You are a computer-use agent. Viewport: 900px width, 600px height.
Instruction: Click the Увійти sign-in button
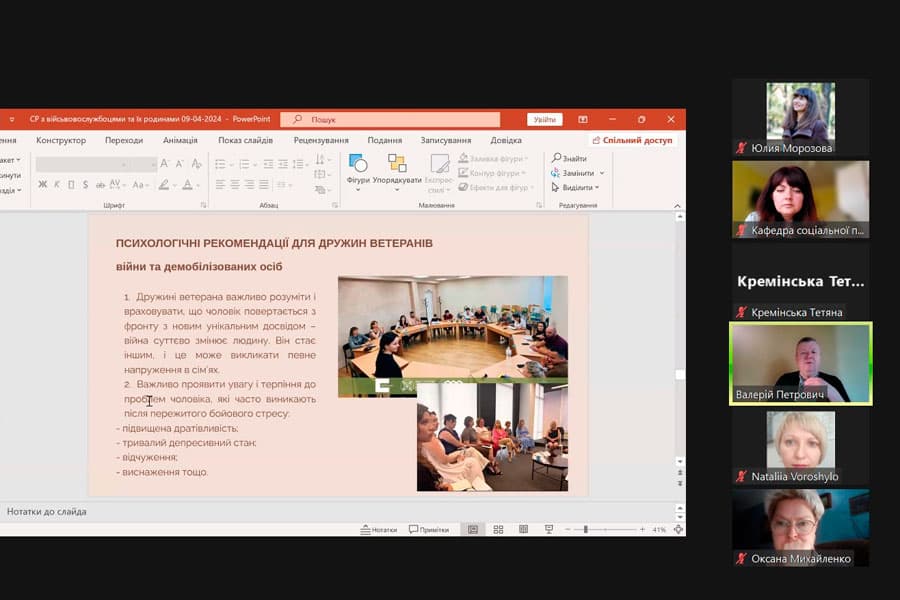(545, 119)
